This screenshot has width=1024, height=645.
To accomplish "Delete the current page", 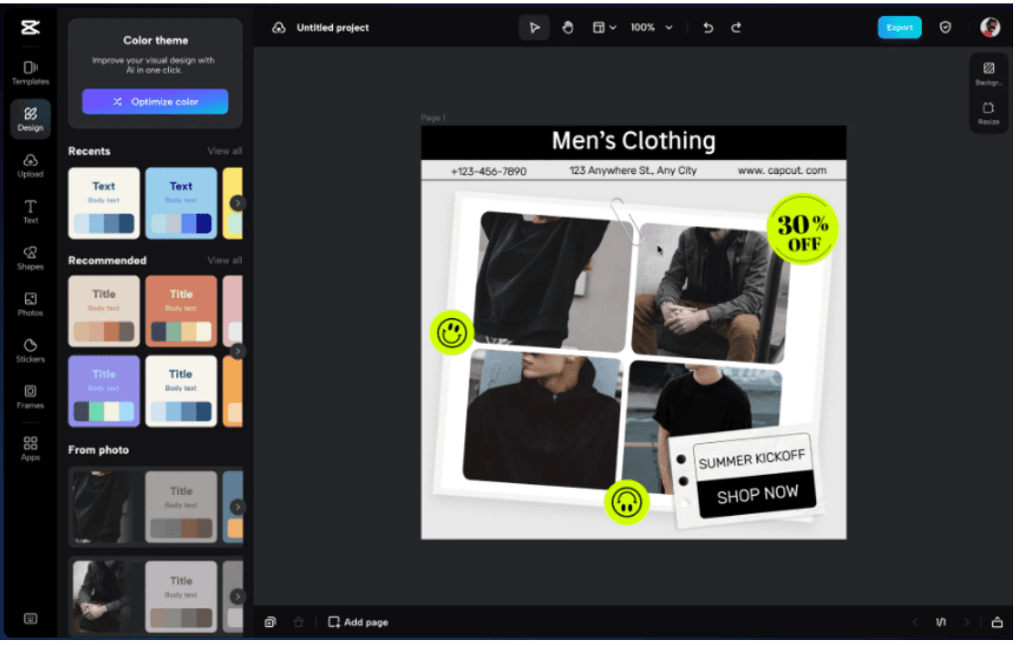I will click(298, 621).
